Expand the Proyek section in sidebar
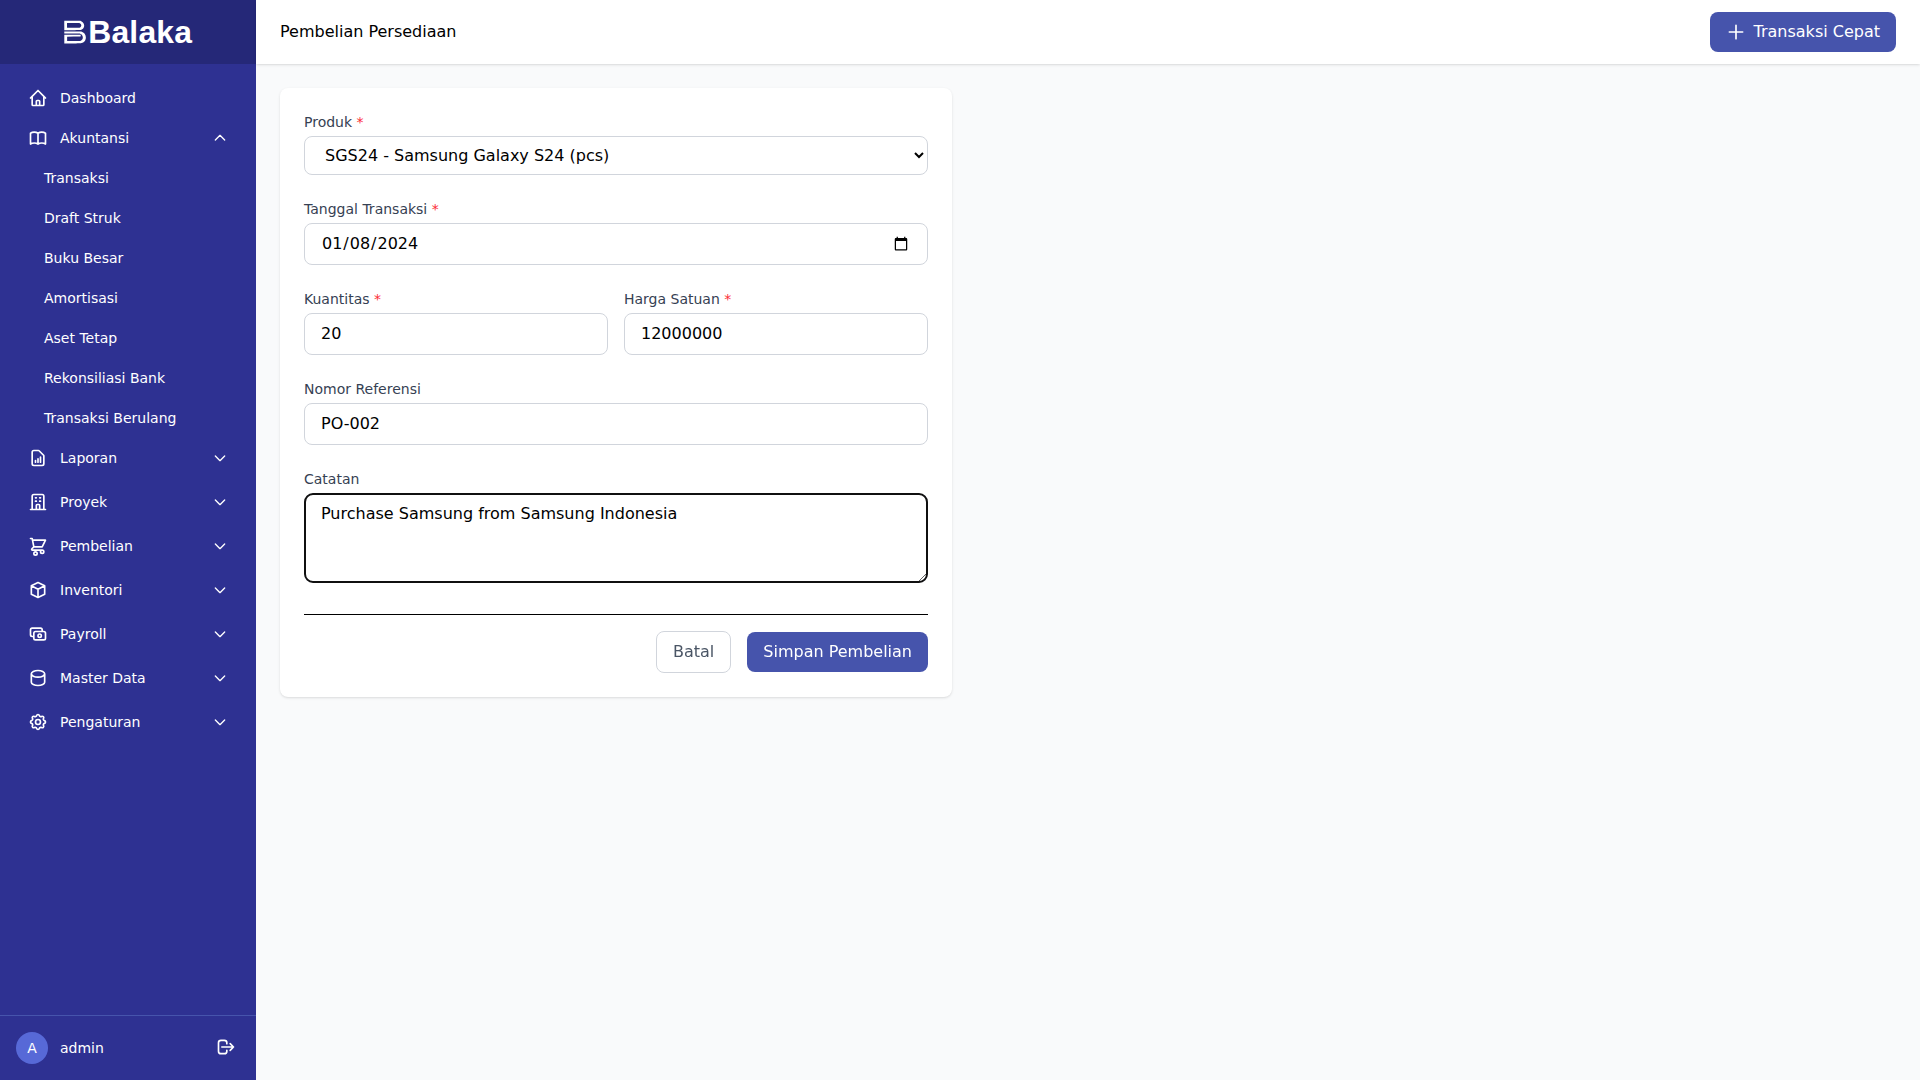 [220, 502]
